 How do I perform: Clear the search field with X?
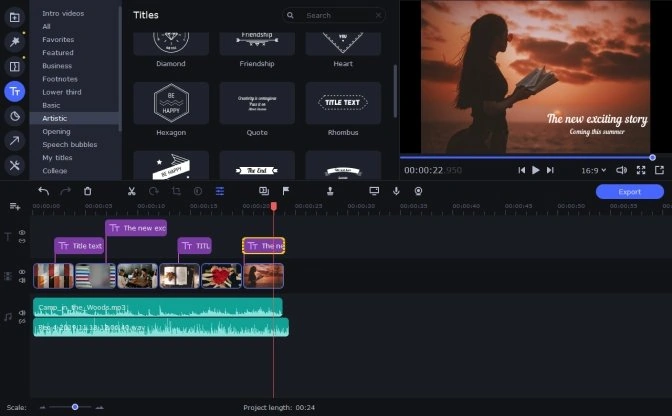(378, 15)
